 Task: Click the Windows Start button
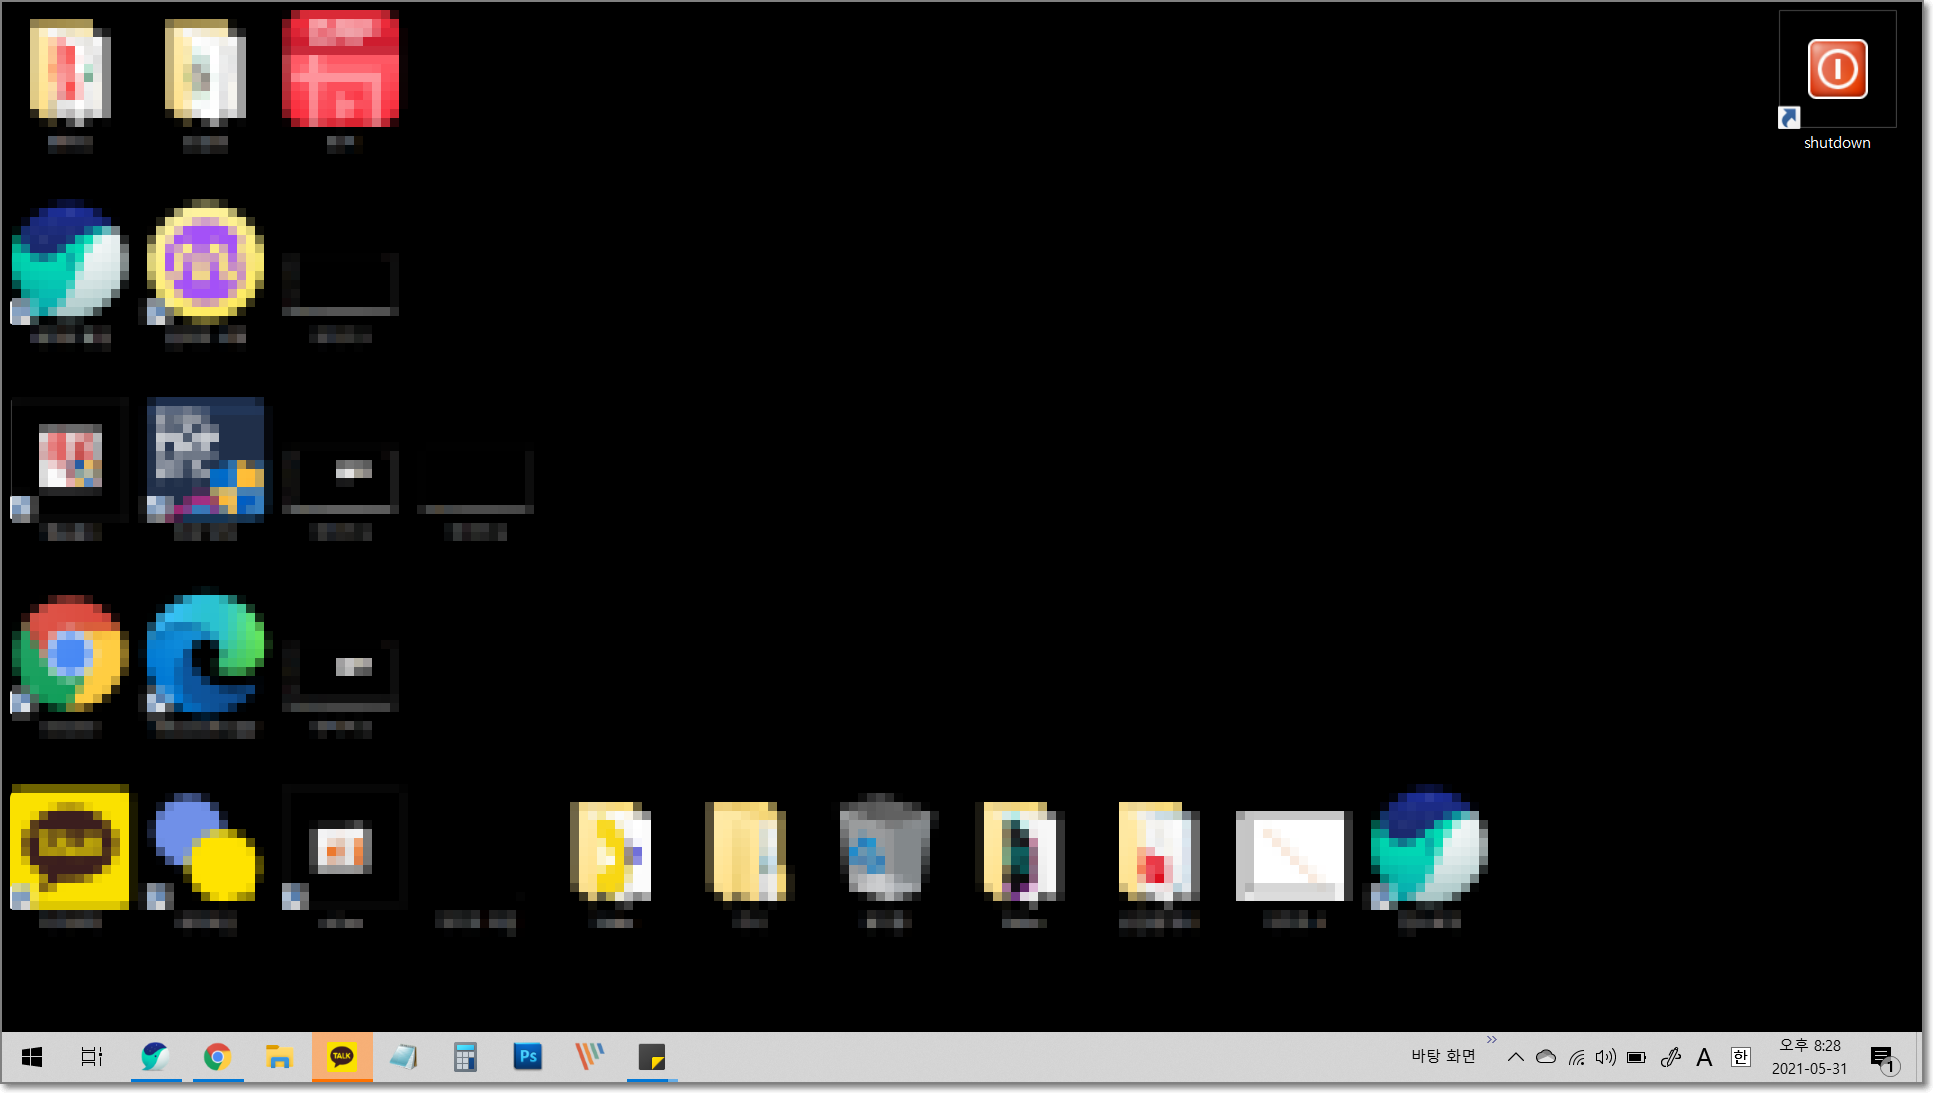tap(32, 1057)
